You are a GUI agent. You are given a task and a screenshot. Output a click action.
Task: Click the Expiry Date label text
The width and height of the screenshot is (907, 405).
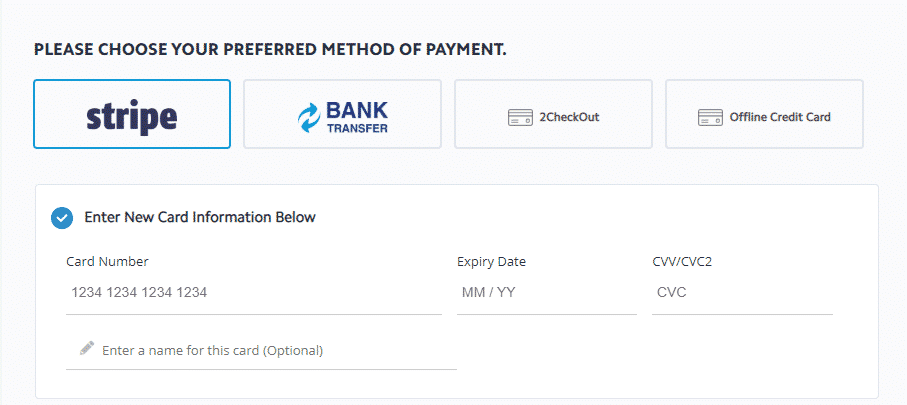tap(491, 262)
